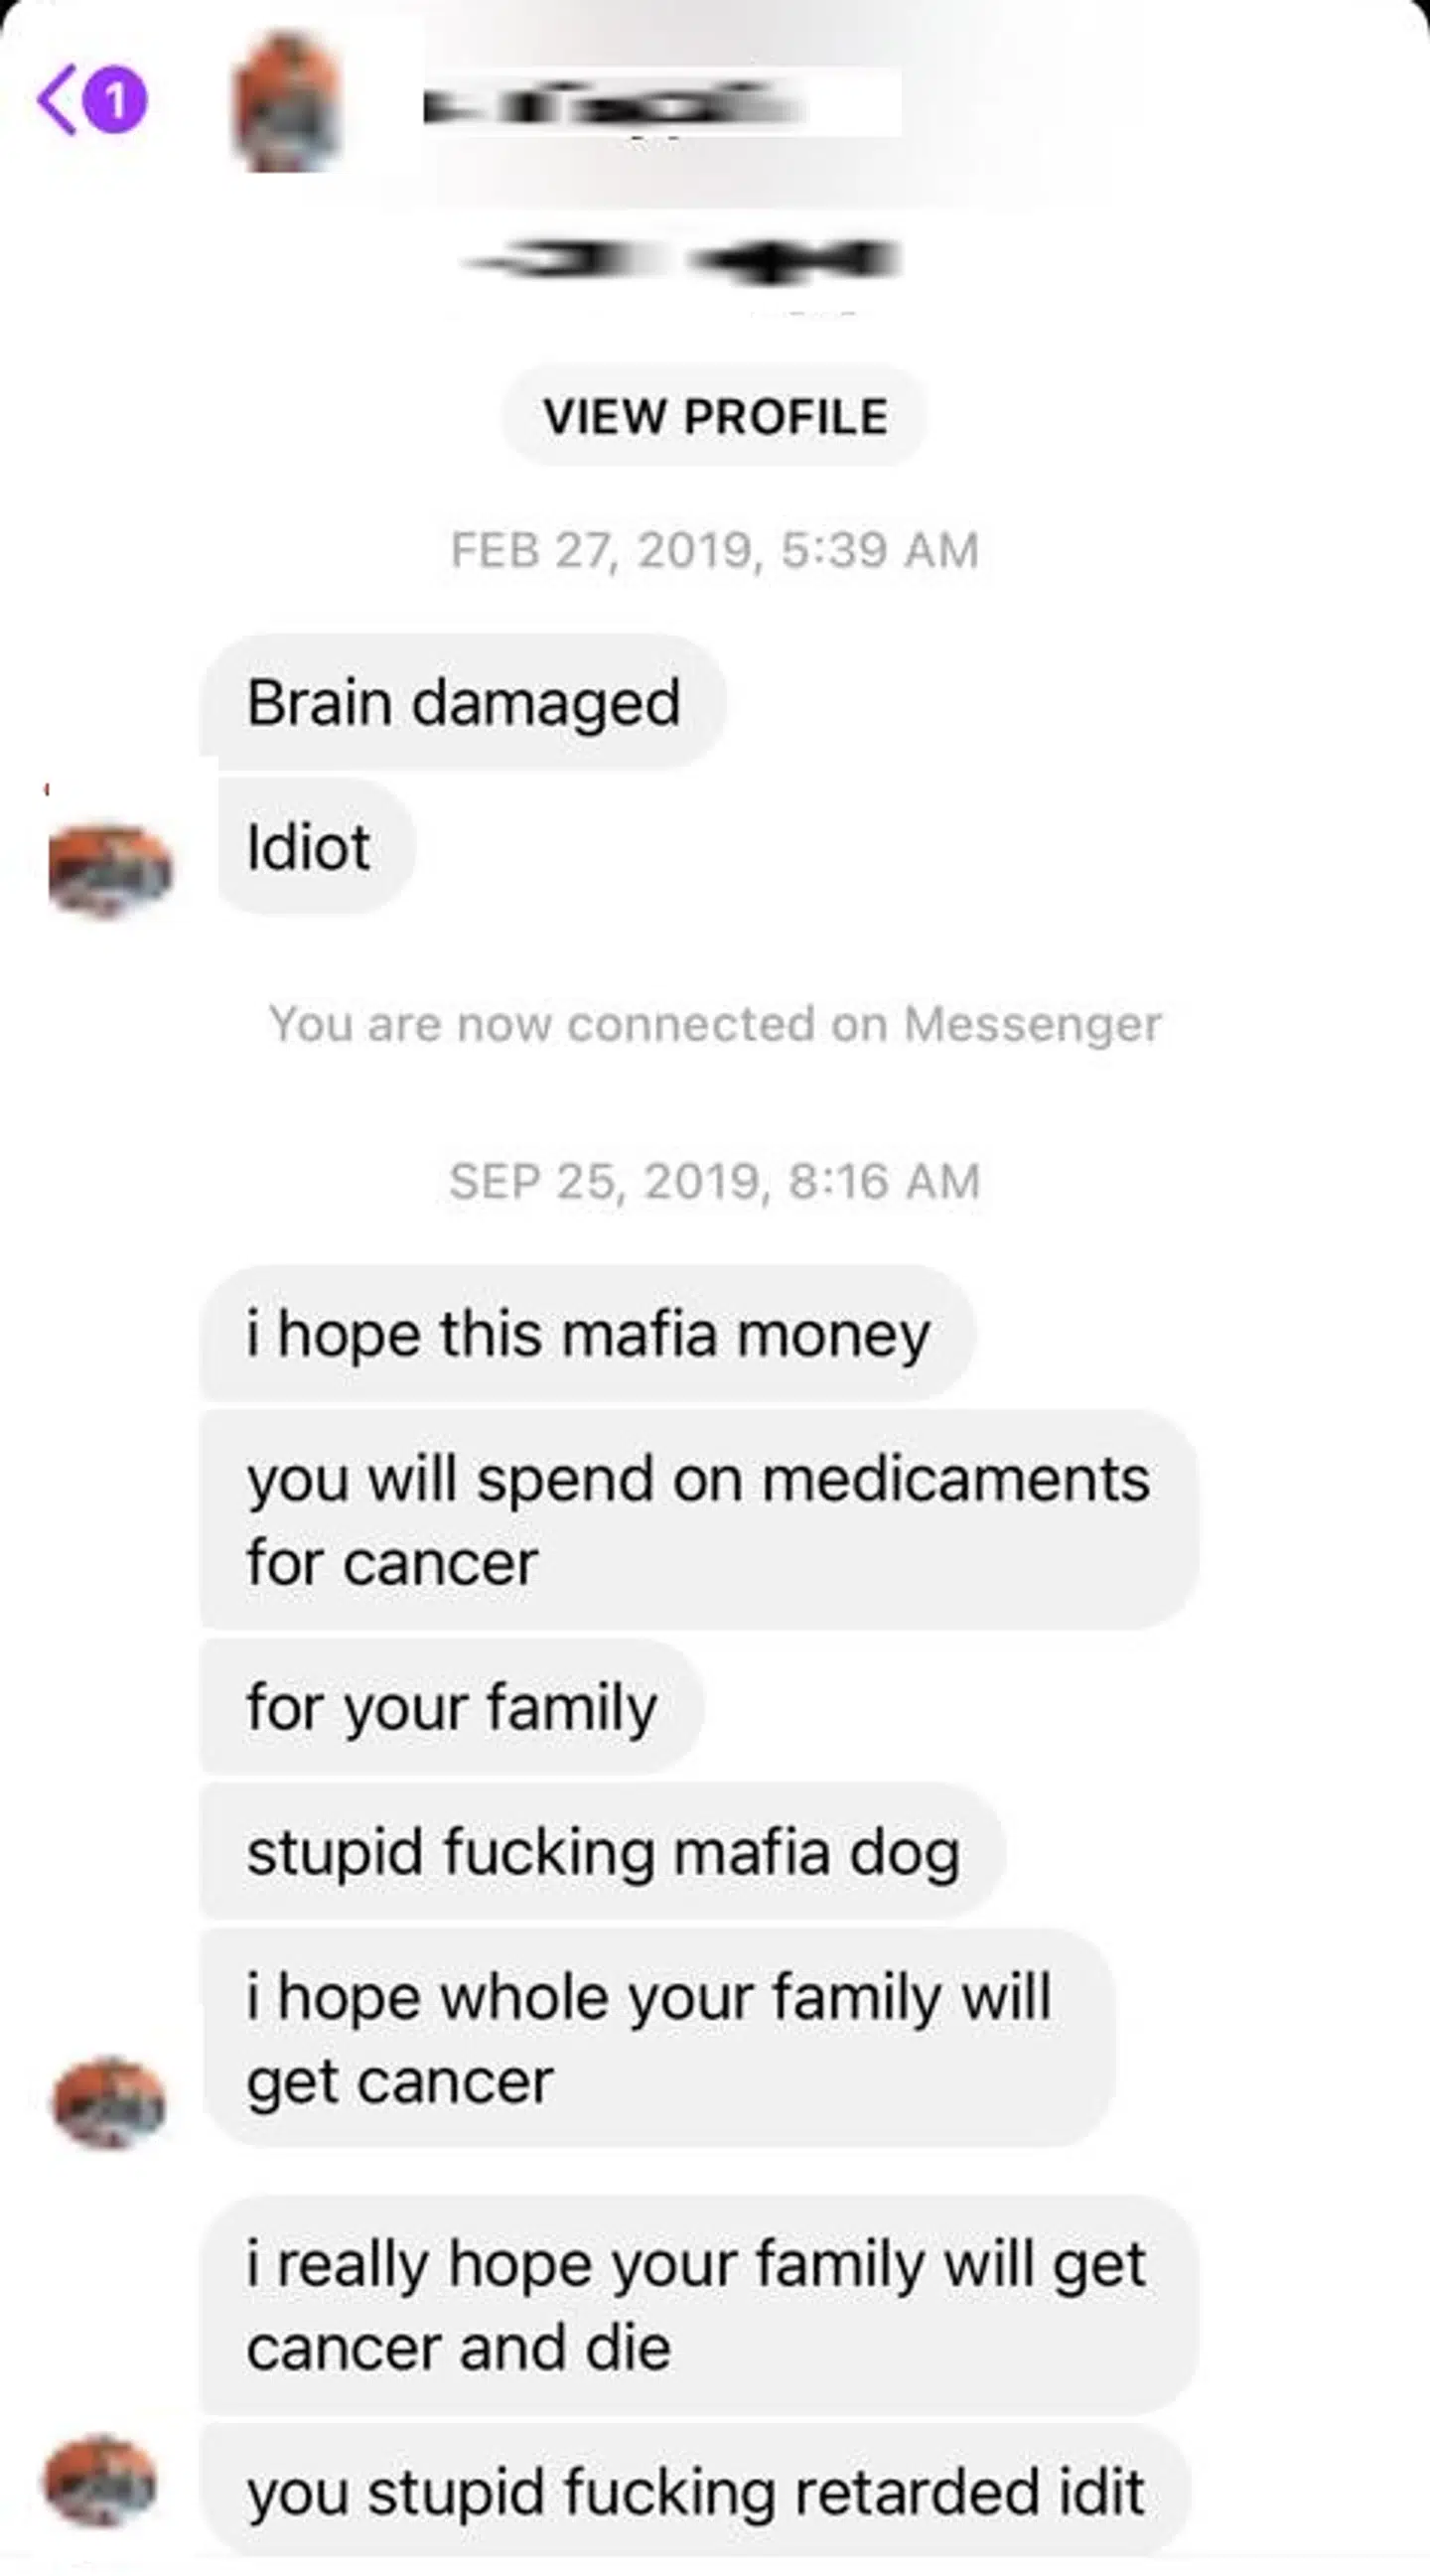Tap the purple back arrow
The height and width of the screenshot is (2576, 1430).
(x=56, y=100)
